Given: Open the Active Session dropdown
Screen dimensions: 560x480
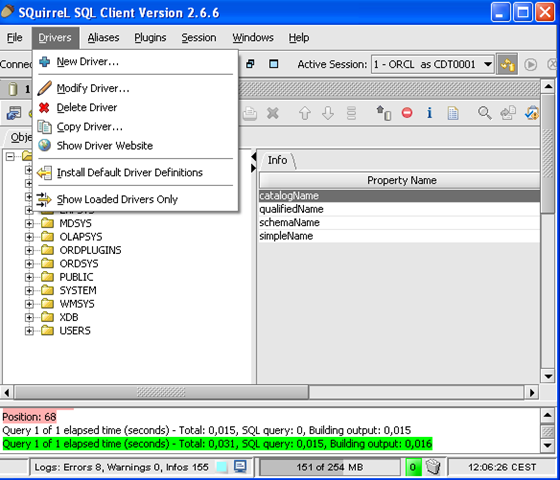Looking at the screenshot, I should (x=432, y=64).
